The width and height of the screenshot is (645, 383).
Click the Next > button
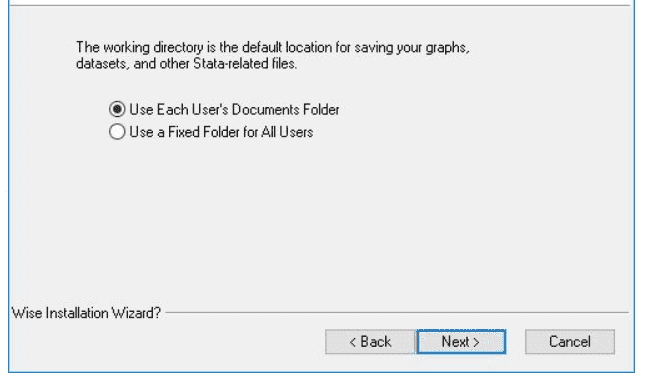(x=461, y=341)
